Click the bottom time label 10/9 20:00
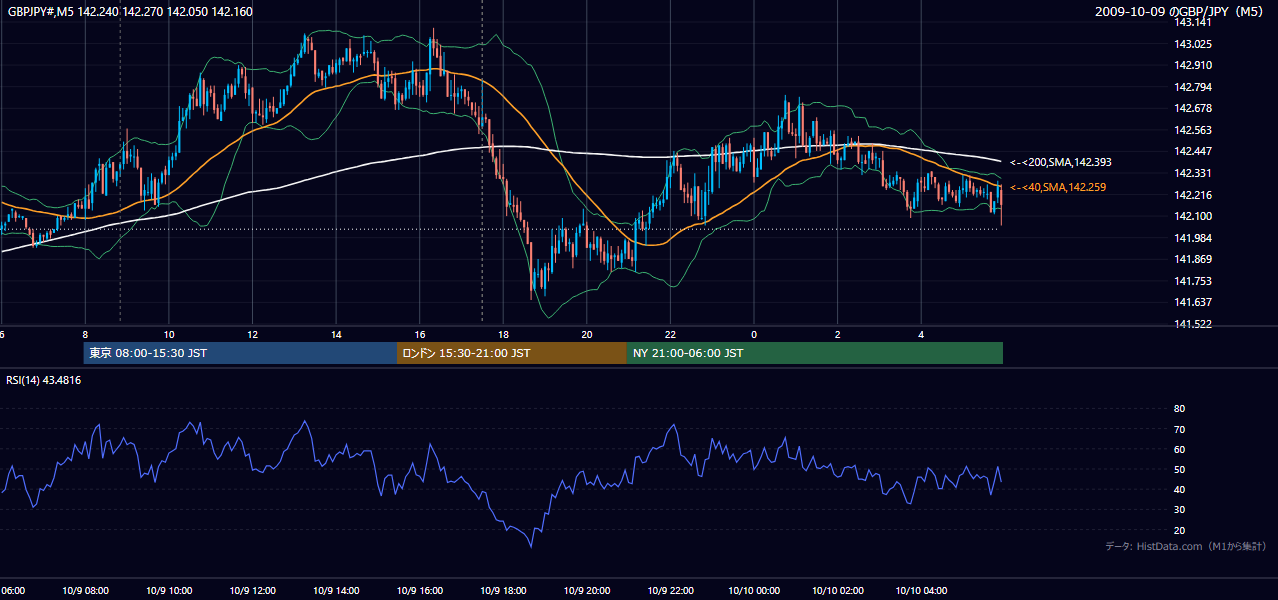The height and width of the screenshot is (600, 1278). pos(587,590)
